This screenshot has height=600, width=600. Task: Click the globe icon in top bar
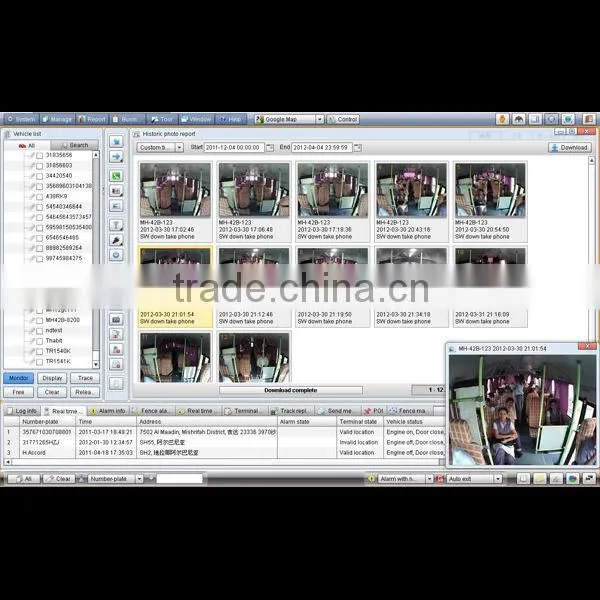pos(568,119)
